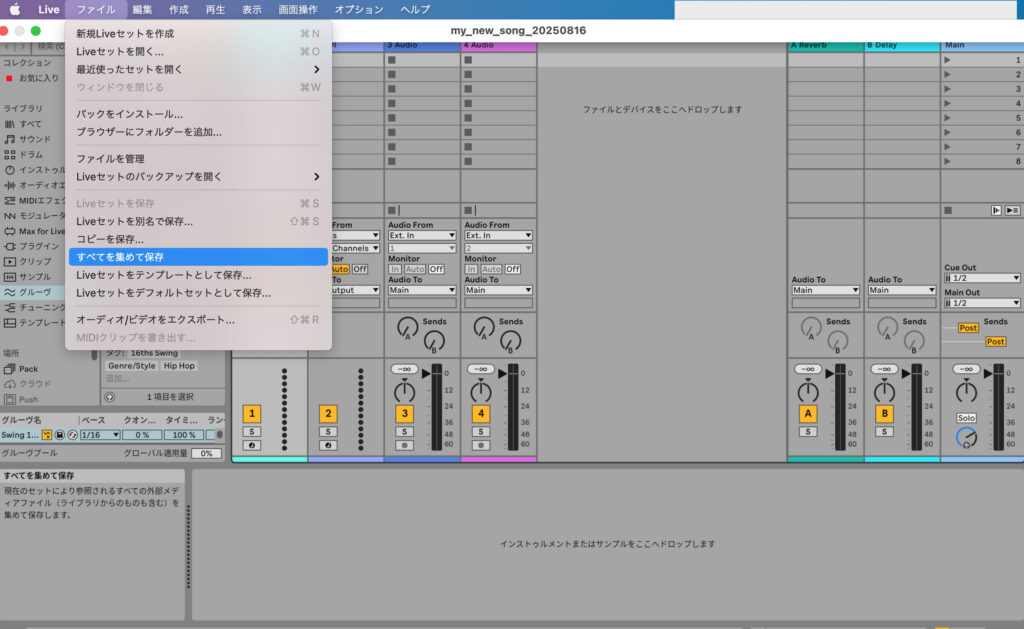Toggle return B activator button
Screen dimensions: 1024x629
(884, 413)
